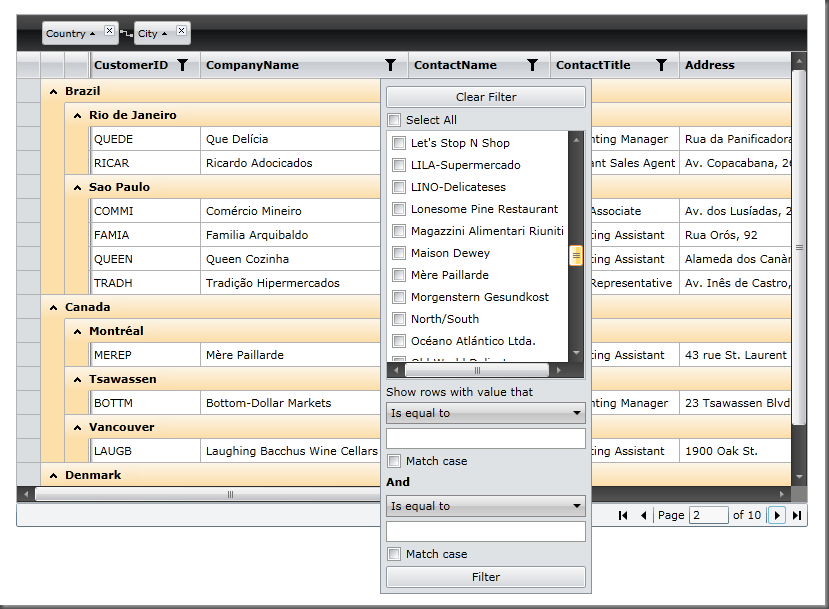829x609 pixels.
Task: Go to the next page
Action: pyautogui.click(x=777, y=515)
